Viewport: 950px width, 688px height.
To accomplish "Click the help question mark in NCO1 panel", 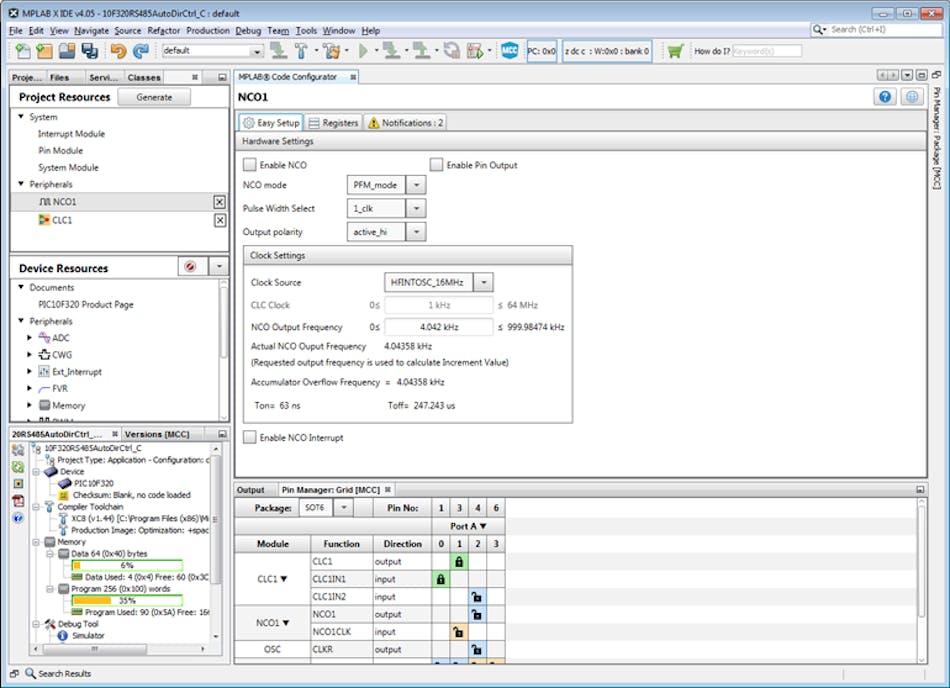I will pos(884,96).
